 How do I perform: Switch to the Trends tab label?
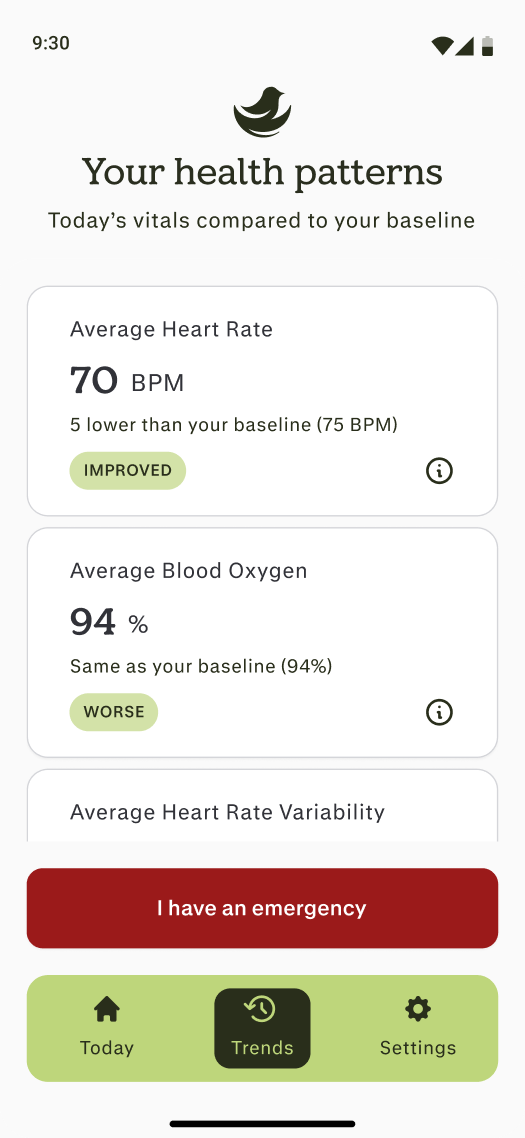pyautogui.click(x=262, y=1047)
